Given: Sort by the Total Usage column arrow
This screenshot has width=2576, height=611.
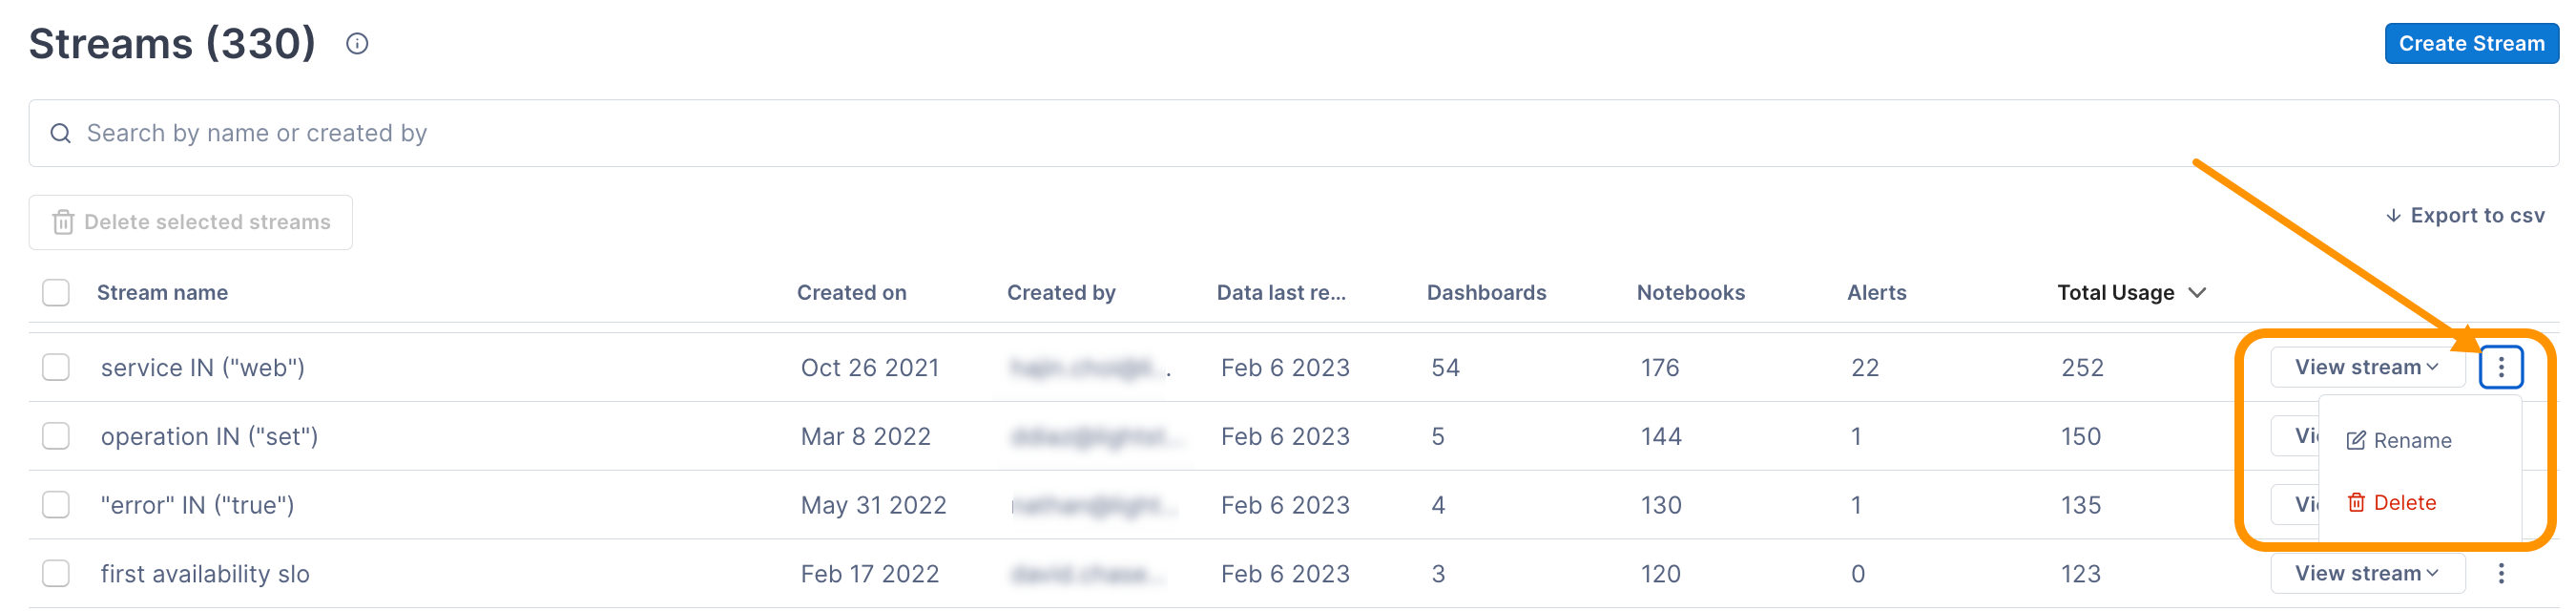Looking at the screenshot, I should pyautogui.click(x=2197, y=293).
